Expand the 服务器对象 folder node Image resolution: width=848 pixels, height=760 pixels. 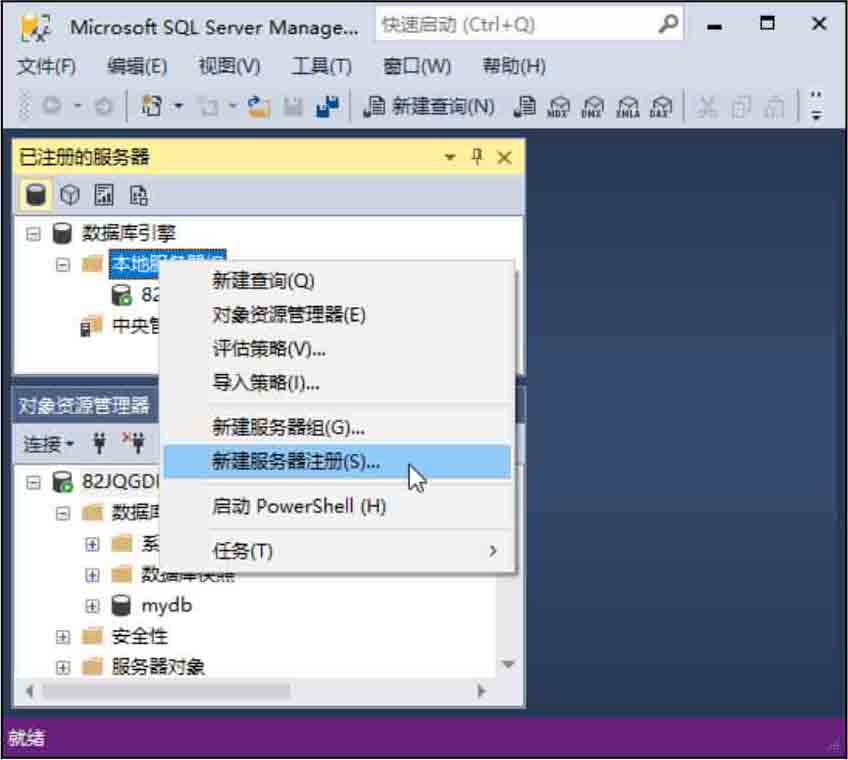coord(63,668)
